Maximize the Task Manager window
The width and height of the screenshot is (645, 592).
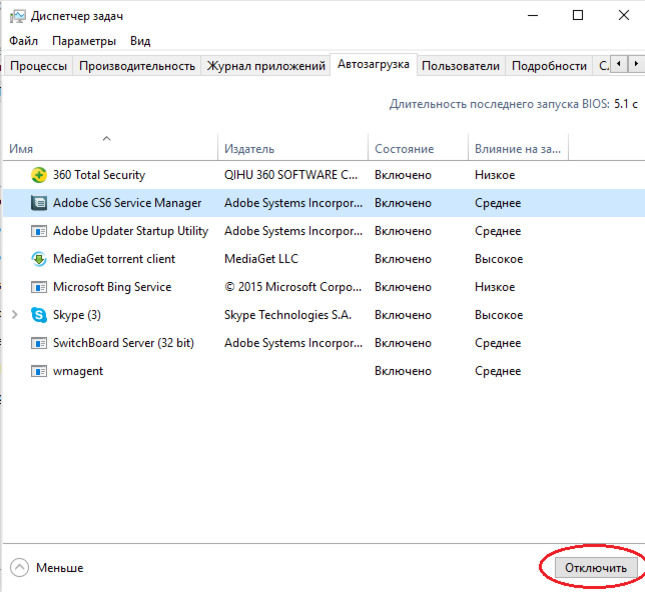click(578, 16)
